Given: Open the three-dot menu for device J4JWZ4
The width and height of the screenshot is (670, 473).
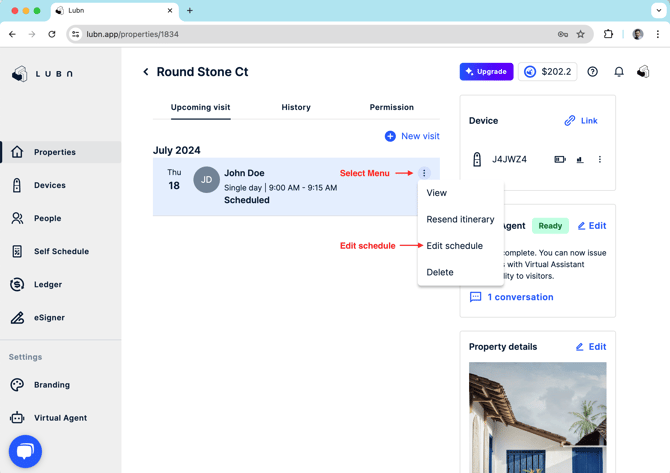Looking at the screenshot, I should [x=600, y=160].
